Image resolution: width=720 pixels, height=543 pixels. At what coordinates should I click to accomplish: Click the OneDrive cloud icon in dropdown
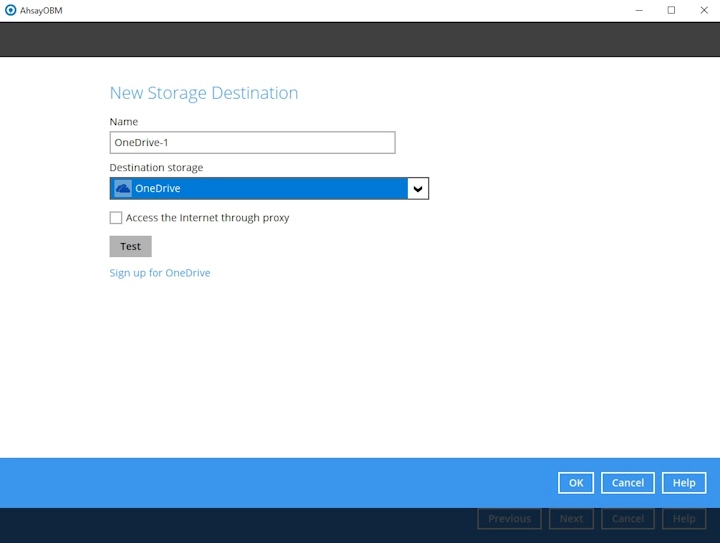(123, 189)
